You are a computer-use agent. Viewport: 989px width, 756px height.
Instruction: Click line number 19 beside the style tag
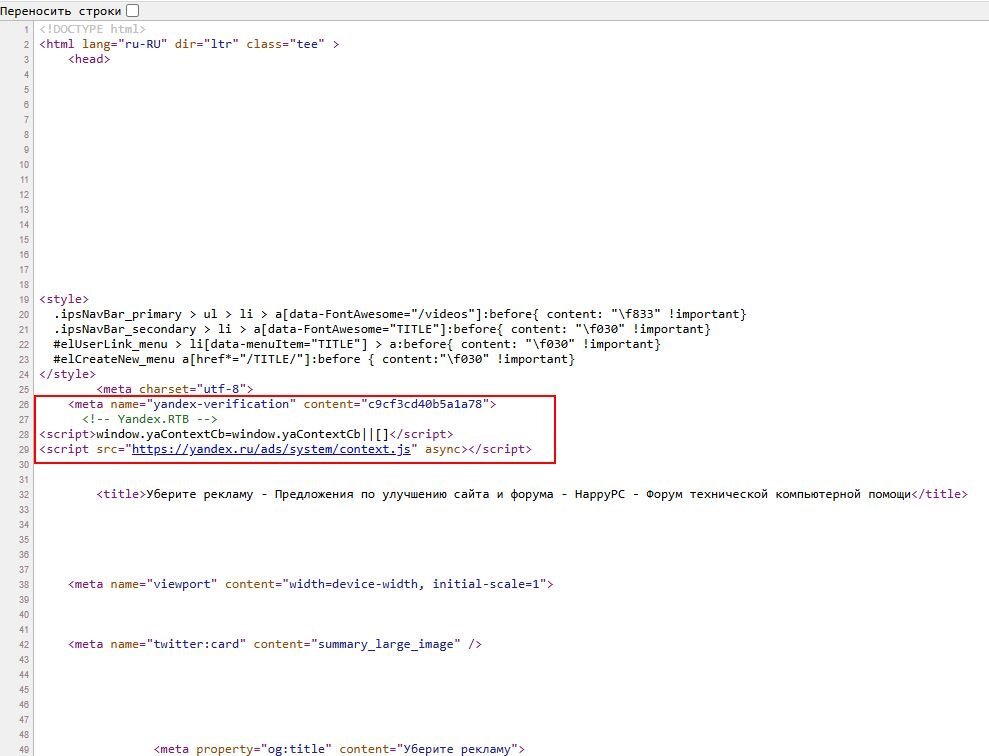24,299
